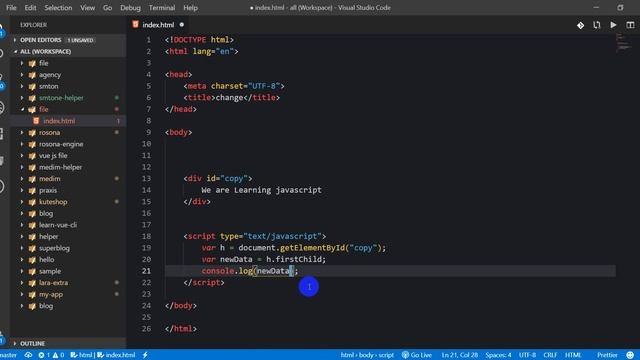Click the kuteshop folder icon
Screen dimensions: 640x360
point(32,202)
